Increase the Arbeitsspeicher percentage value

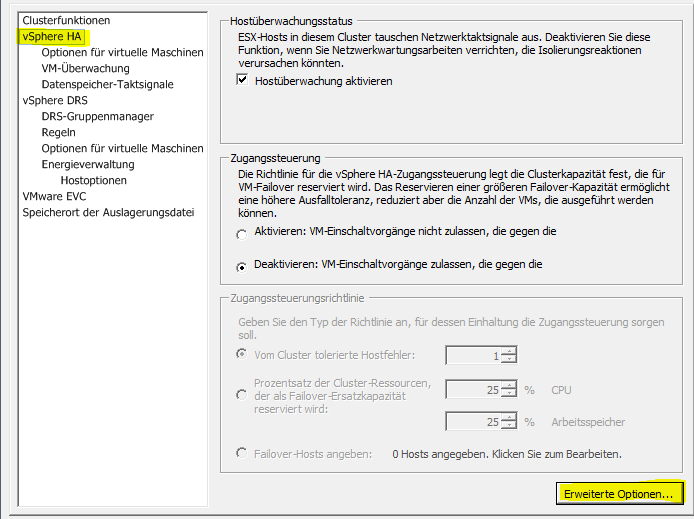tap(509, 417)
